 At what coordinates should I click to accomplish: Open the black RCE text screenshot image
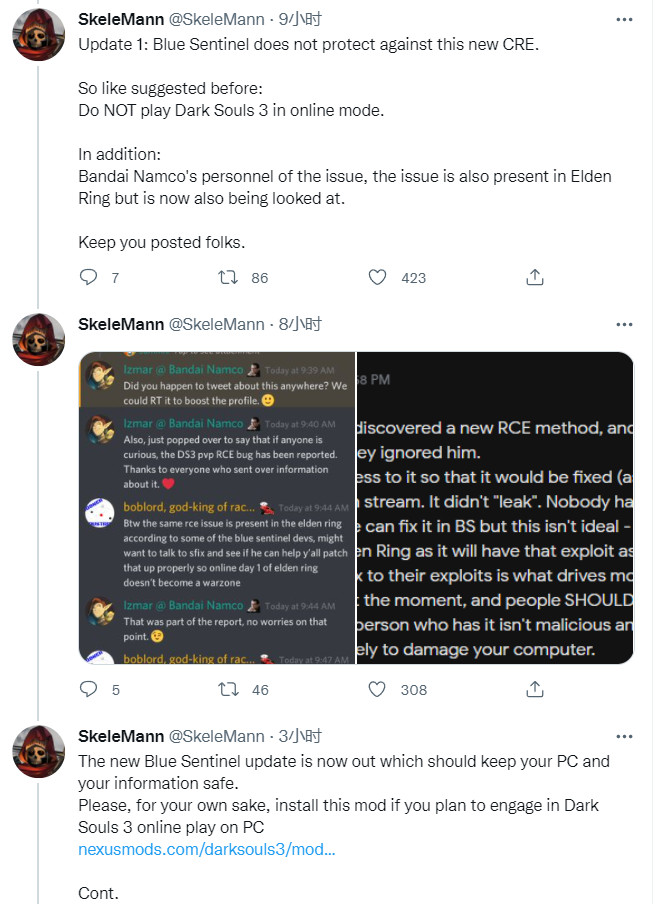point(496,507)
